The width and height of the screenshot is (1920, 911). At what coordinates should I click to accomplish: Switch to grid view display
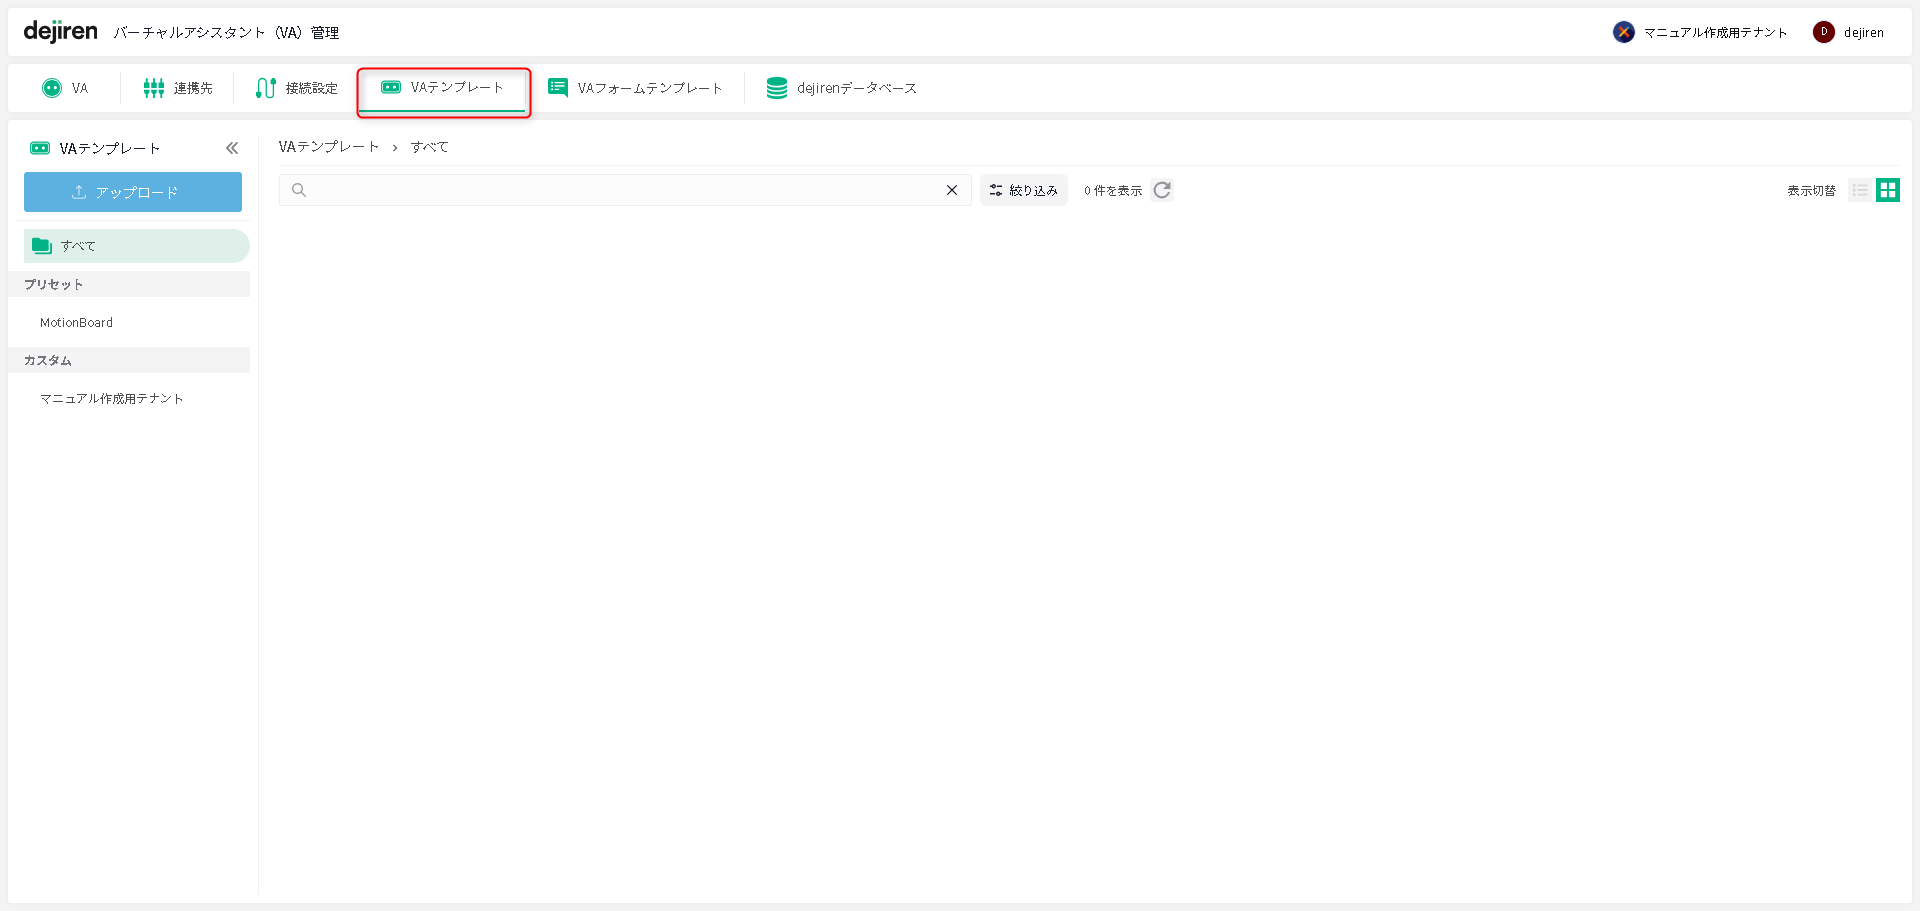click(x=1888, y=190)
